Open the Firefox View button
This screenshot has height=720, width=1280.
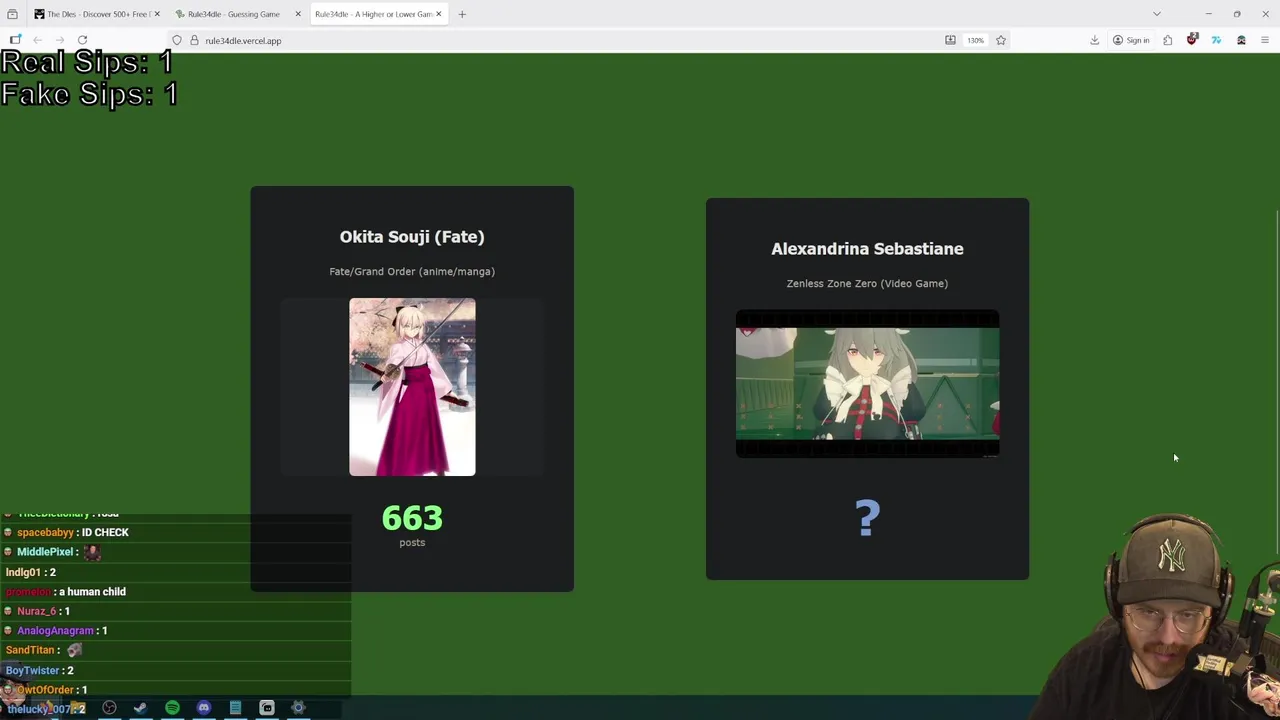tap(12, 14)
